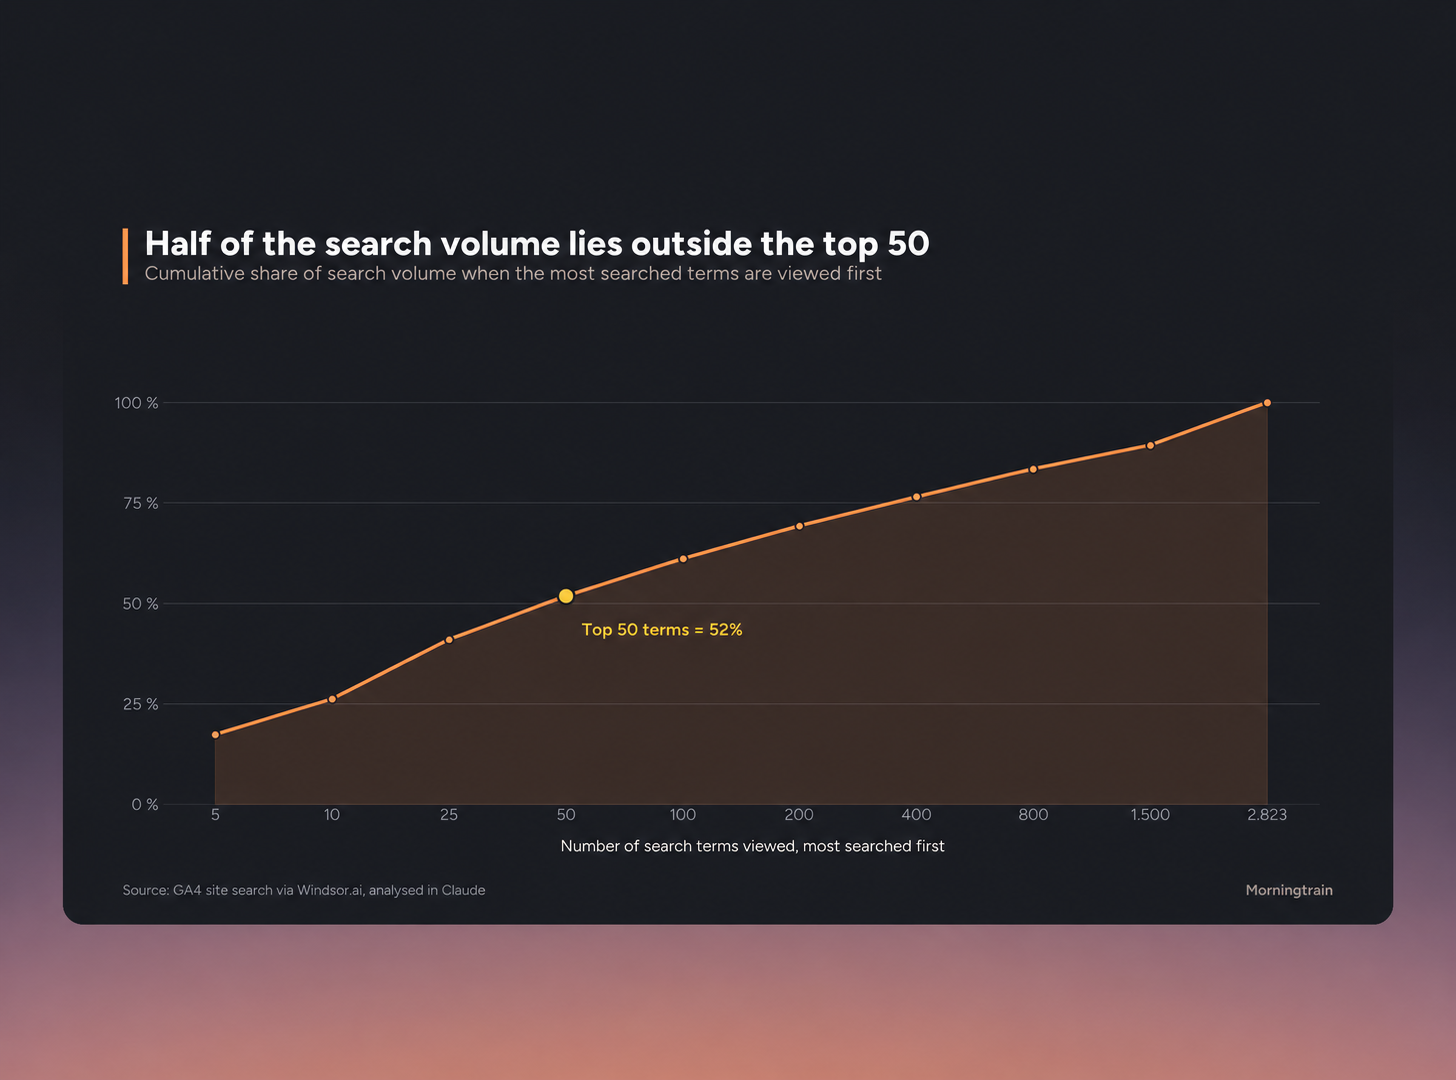This screenshot has width=1456, height=1080.
Task: Click the x-axis title about search terms viewed
Action: pyautogui.click(x=752, y=846)
